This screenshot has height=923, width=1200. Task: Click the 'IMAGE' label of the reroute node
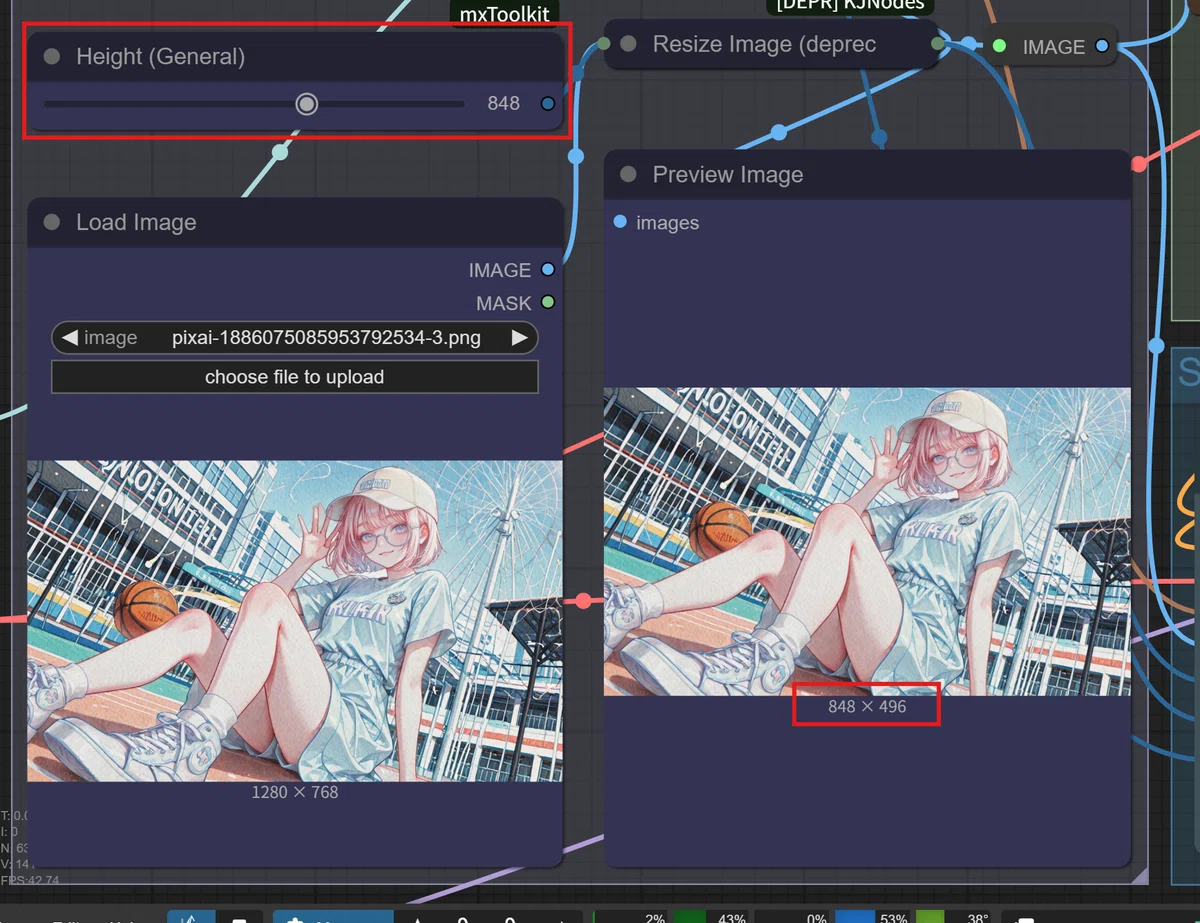click(1053, 47)
